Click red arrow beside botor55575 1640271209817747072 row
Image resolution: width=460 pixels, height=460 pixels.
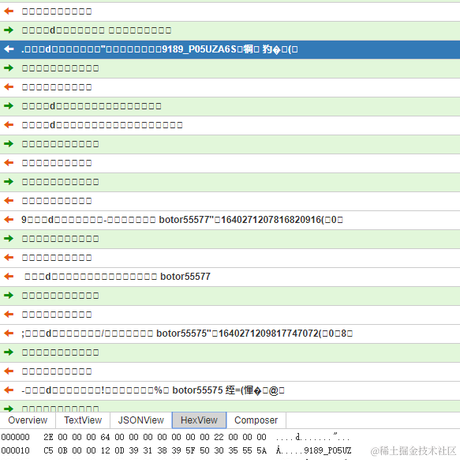(9, 333)
